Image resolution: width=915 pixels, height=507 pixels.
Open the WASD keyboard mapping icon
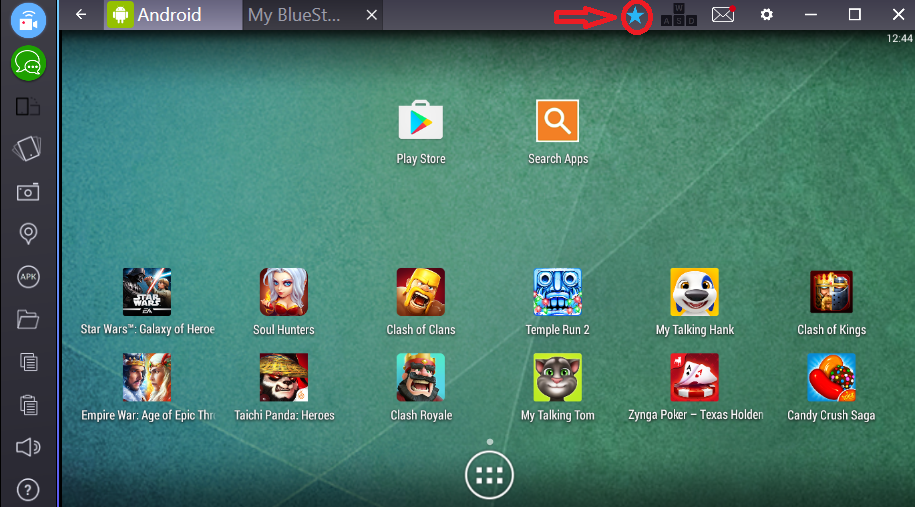(679, 15)
